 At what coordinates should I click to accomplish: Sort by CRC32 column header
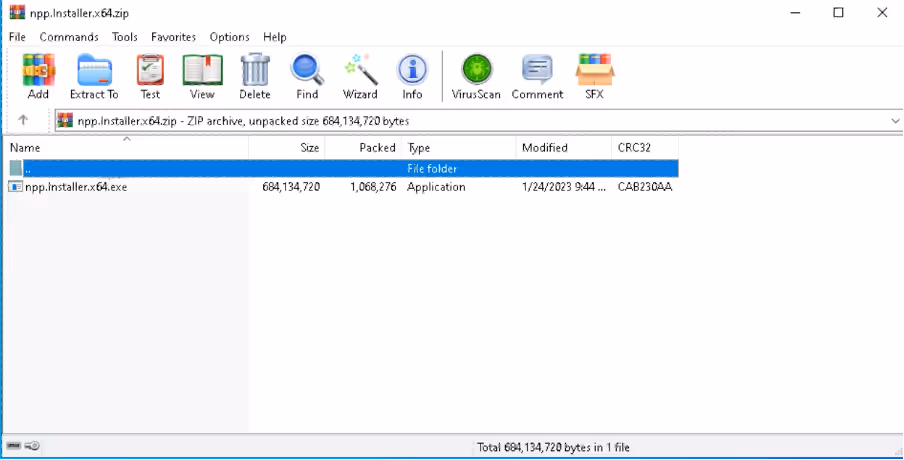point(645,148)
